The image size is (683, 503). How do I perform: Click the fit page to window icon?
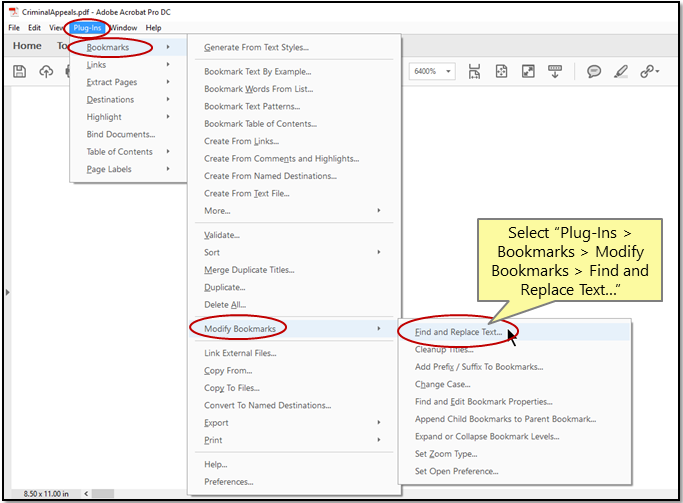point(501,71)
